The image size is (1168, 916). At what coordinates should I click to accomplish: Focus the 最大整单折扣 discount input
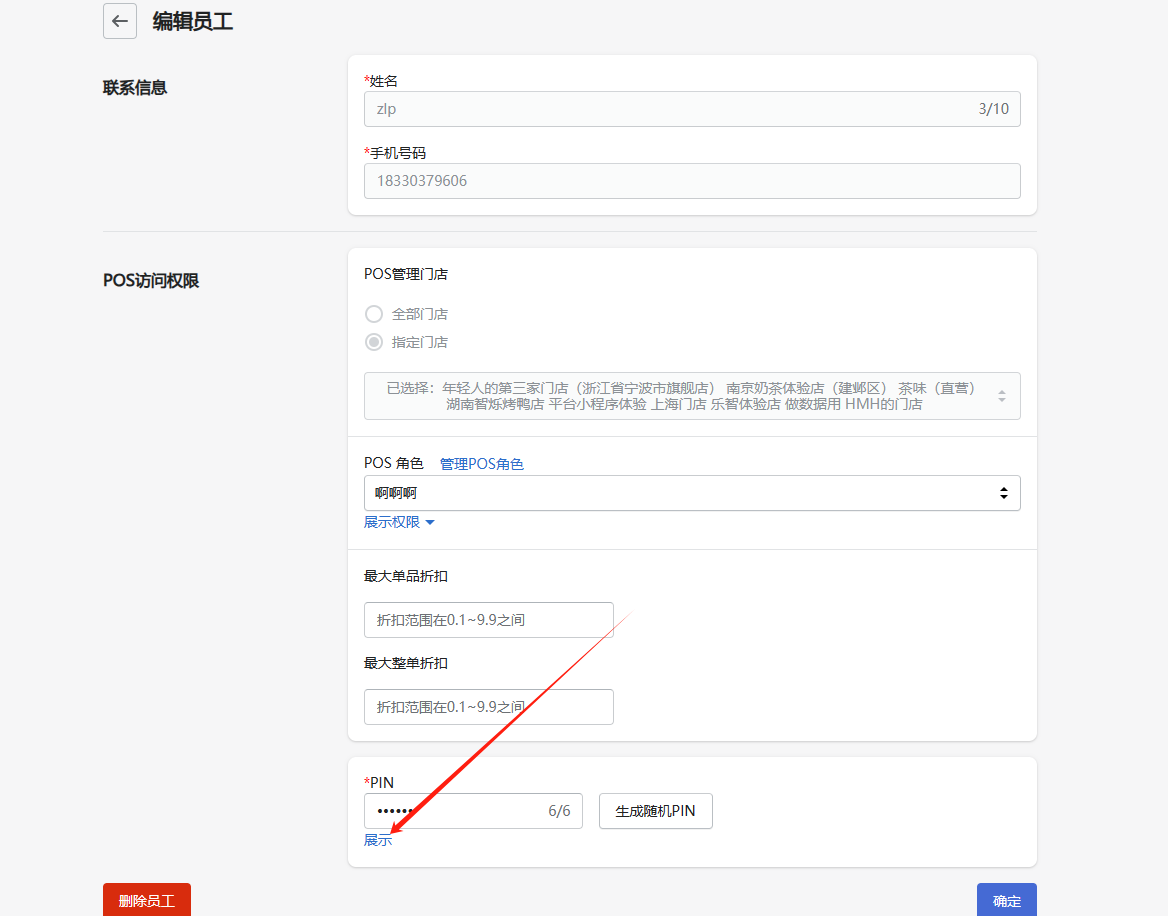click(x=488, y=707)
